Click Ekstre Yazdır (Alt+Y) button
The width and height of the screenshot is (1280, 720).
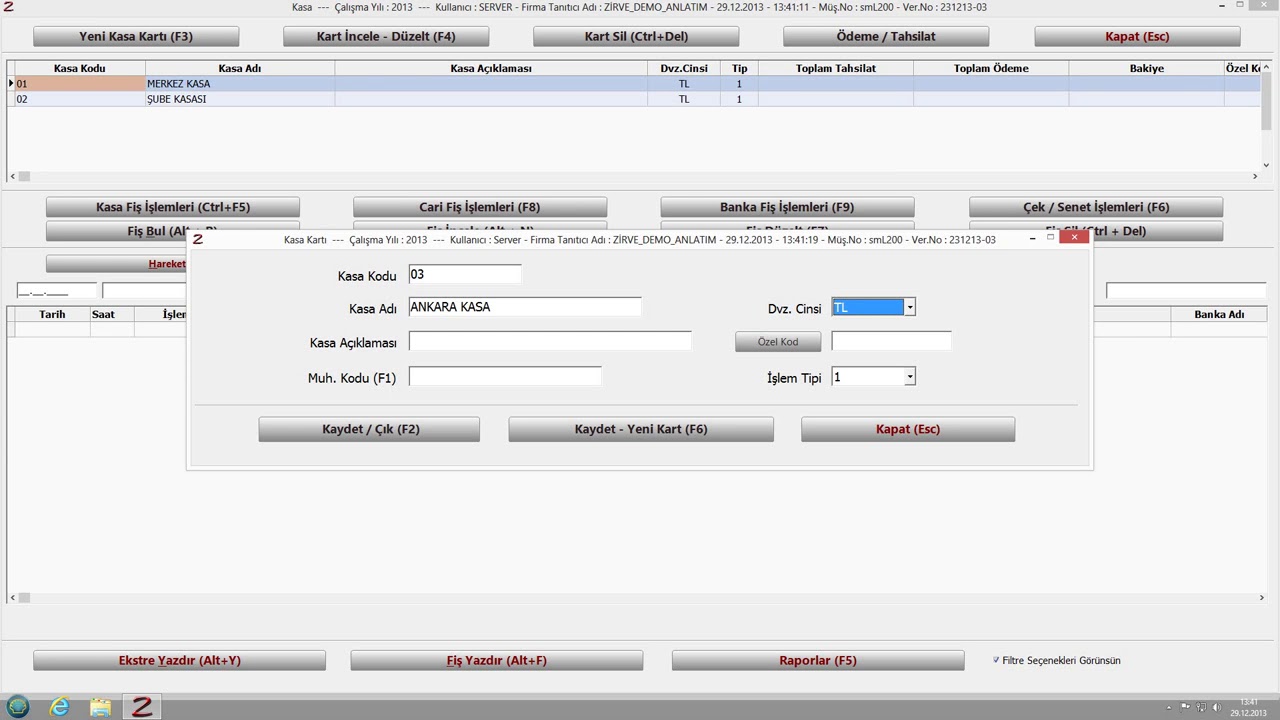coord(180,660)
